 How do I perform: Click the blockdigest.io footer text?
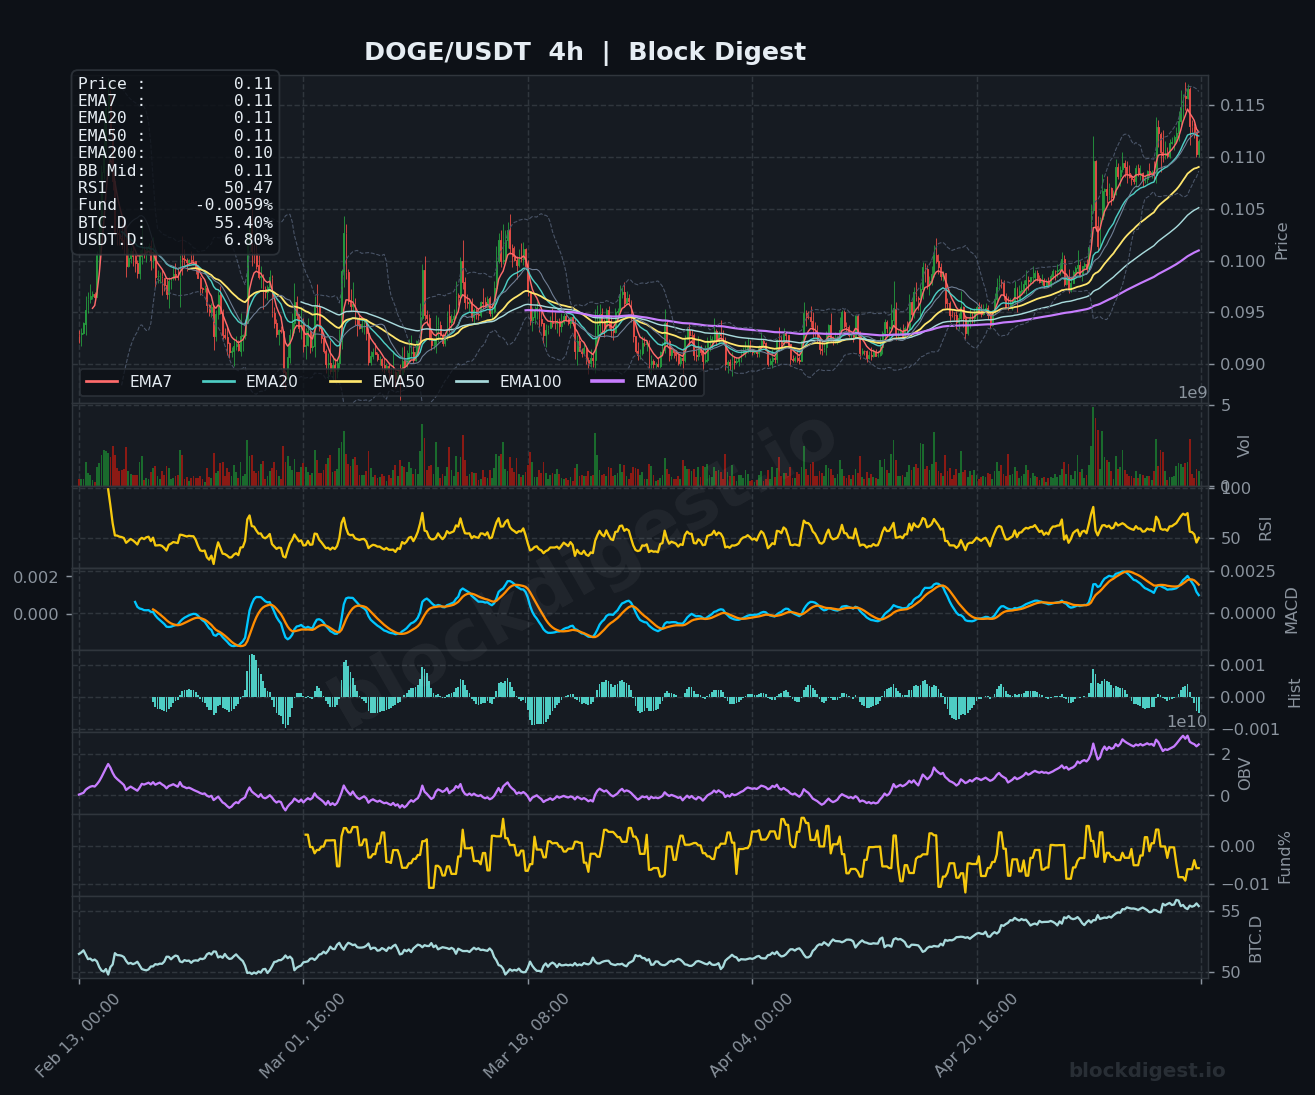tap(1147, 1071)
